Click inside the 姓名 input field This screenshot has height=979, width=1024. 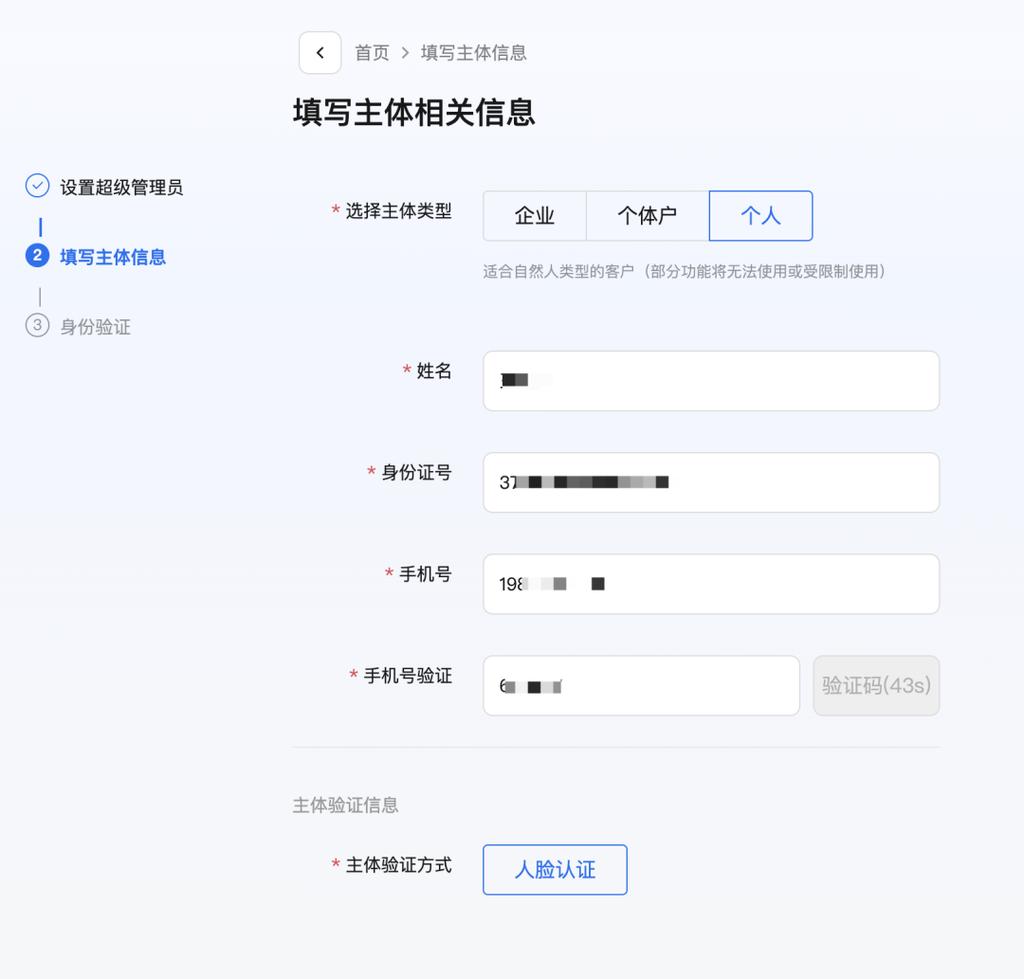(x=710, y=381)
